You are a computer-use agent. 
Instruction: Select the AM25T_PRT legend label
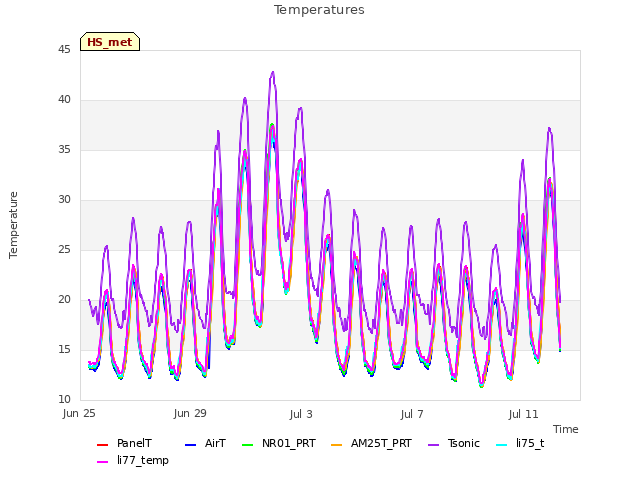click(381, 444)
